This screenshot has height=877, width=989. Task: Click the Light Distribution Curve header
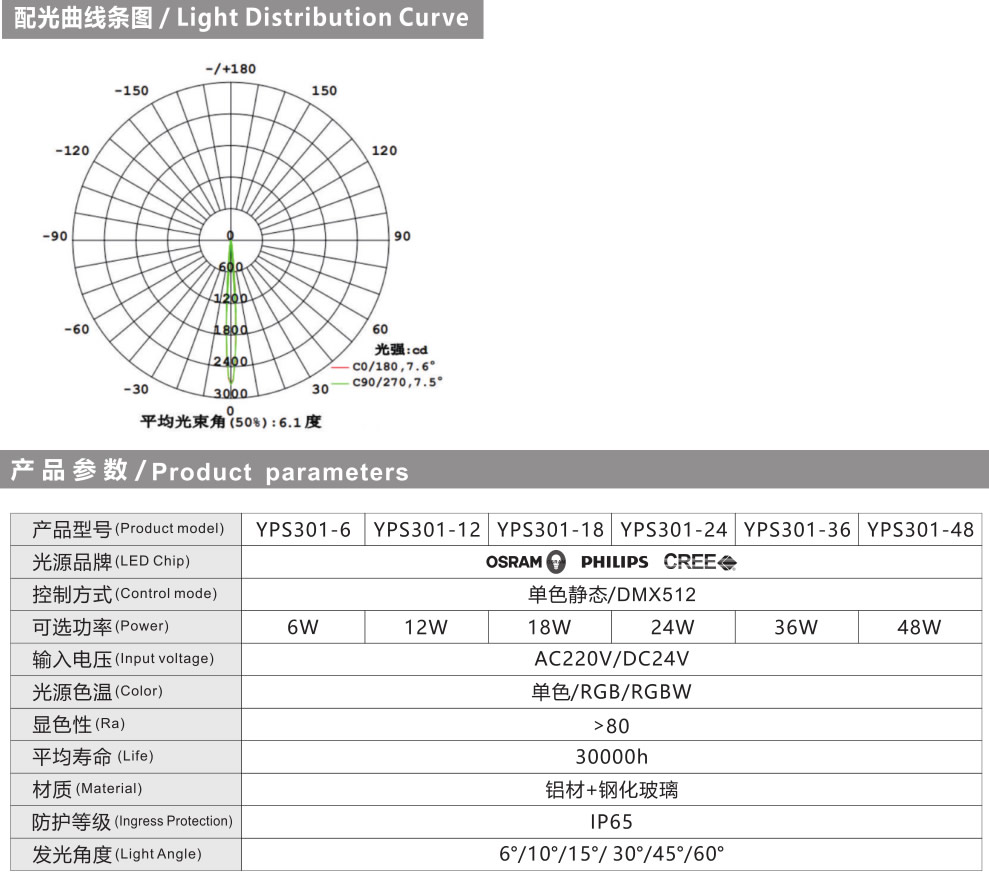242,18
